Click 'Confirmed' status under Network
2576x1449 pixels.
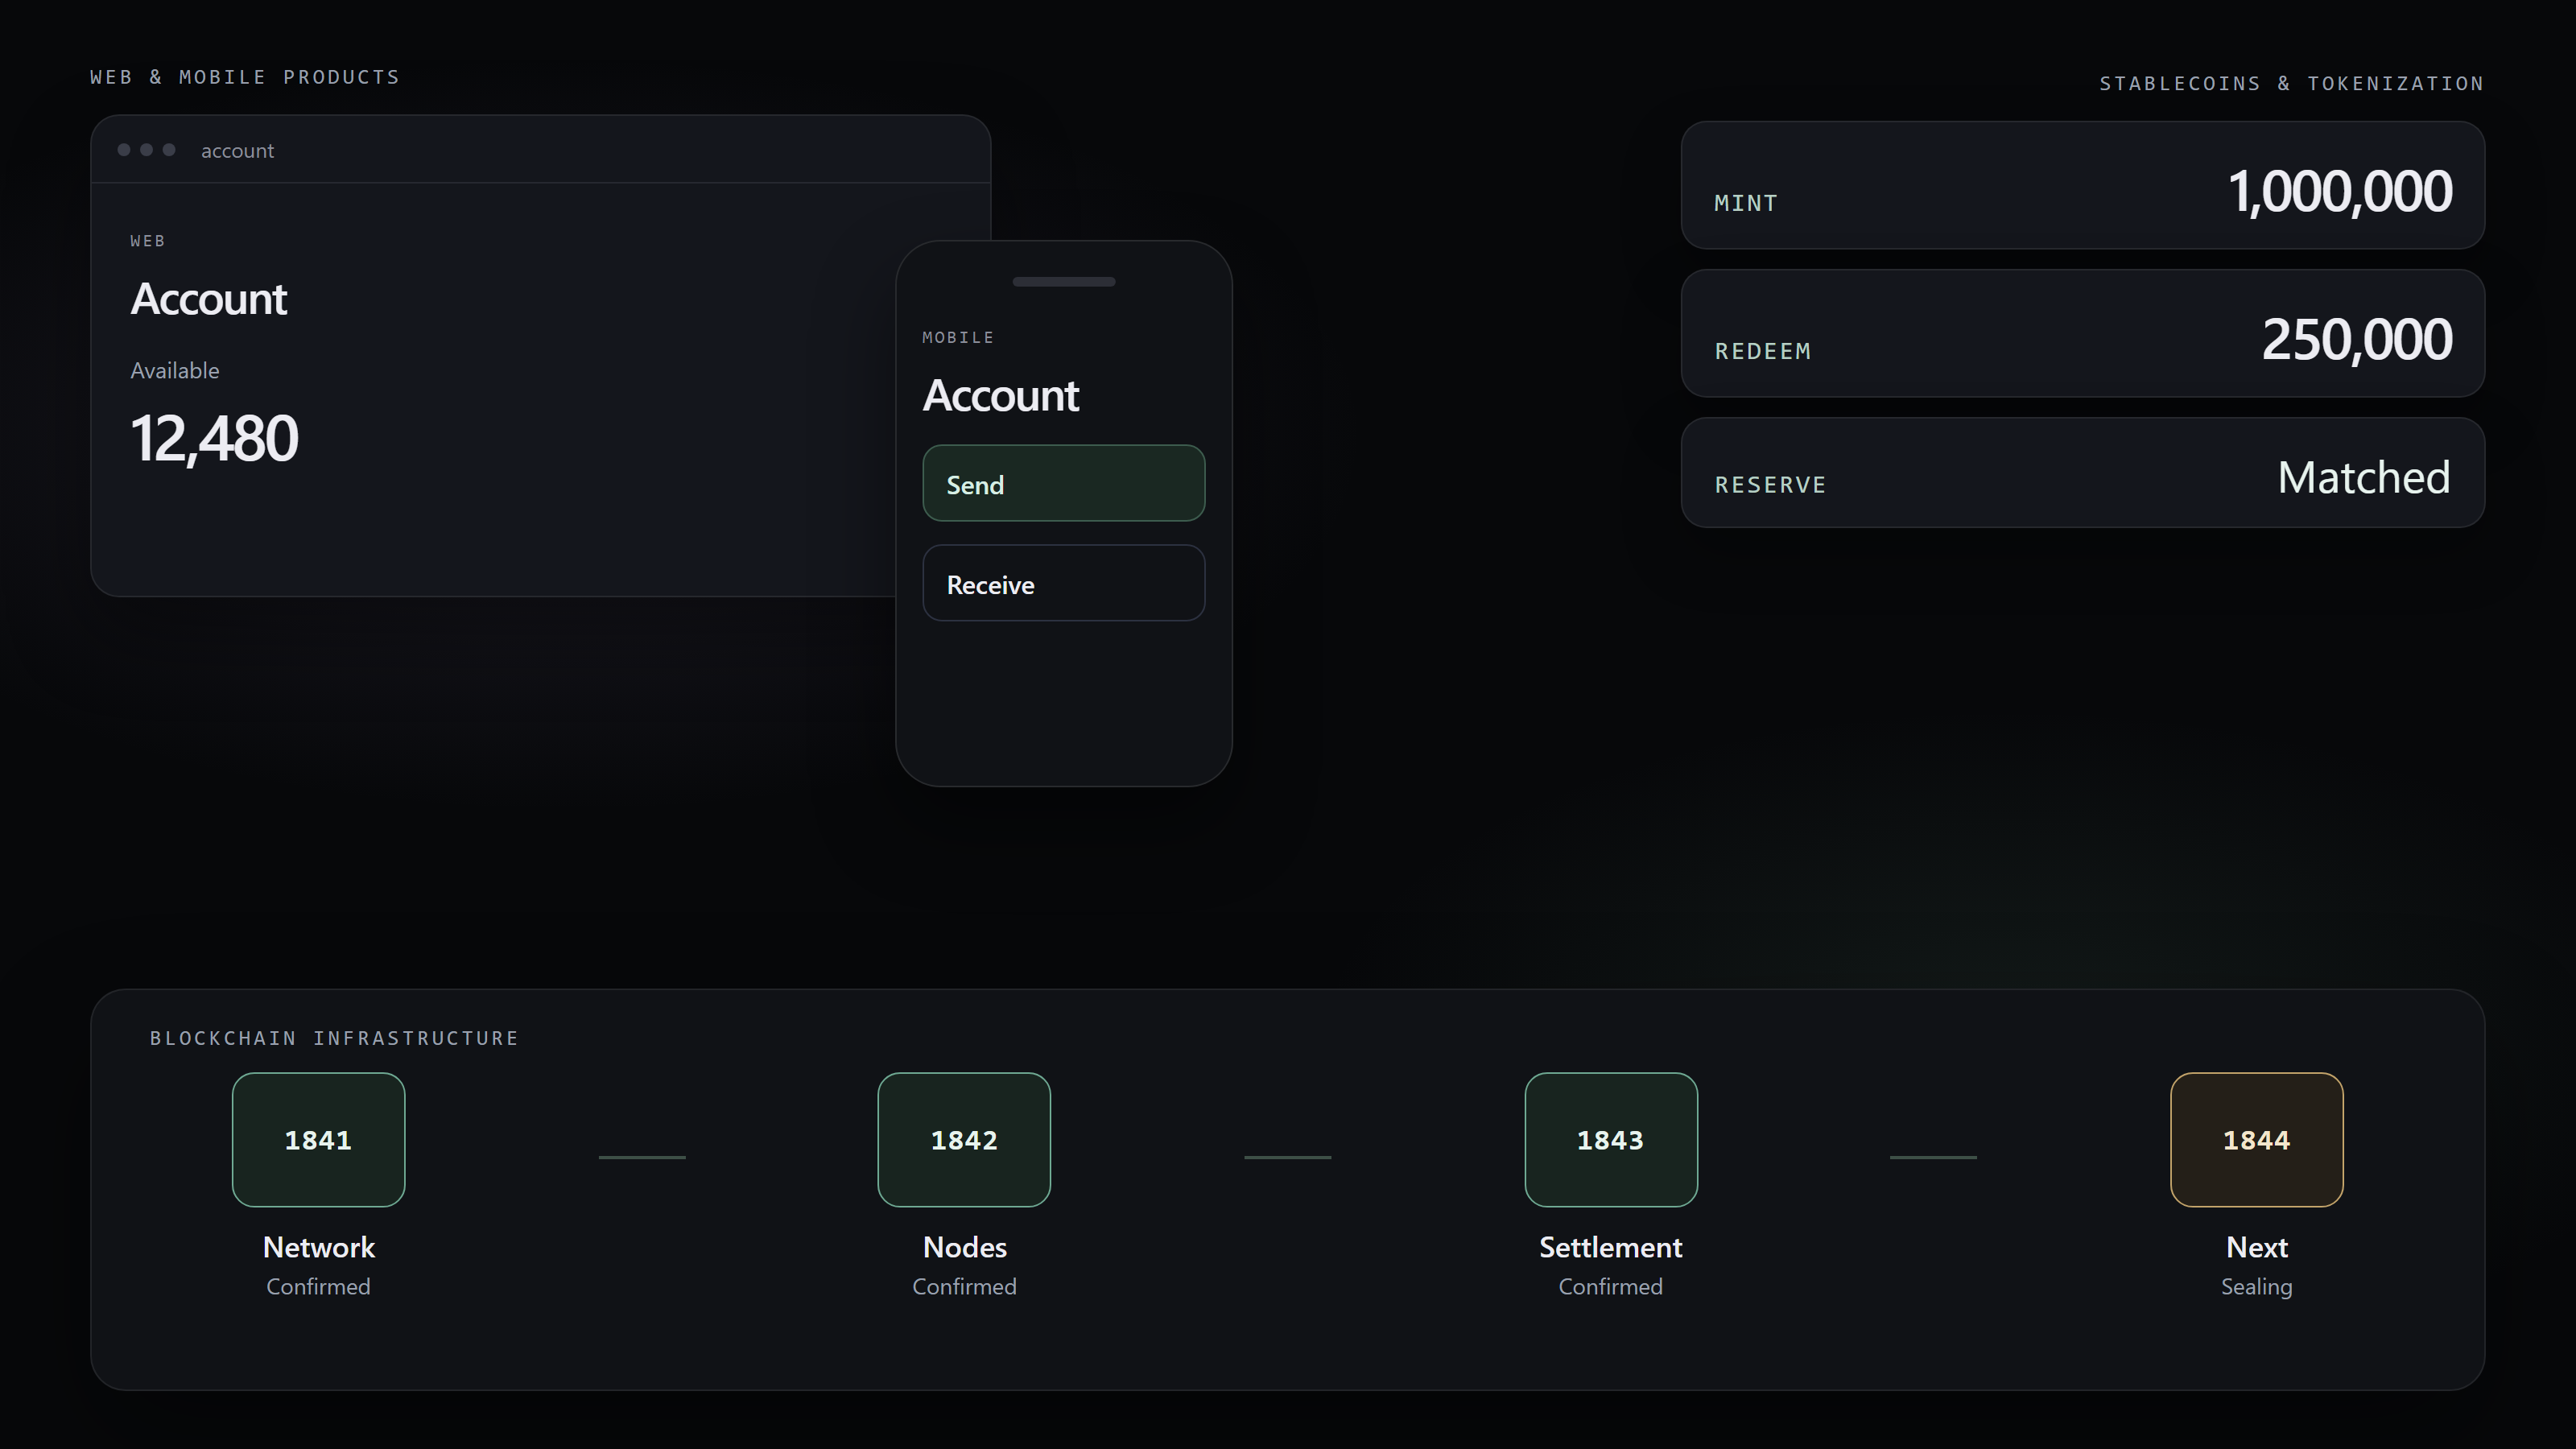pos(318,1287)
